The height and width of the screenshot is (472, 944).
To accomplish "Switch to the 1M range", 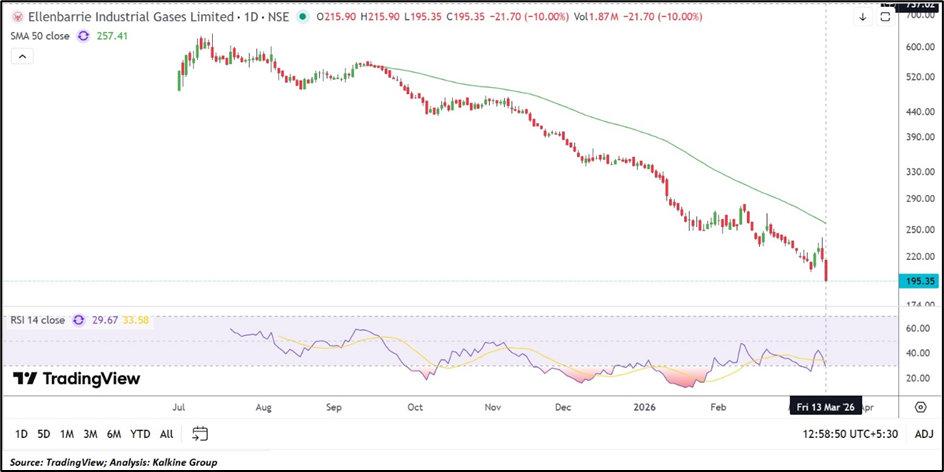I will pyautogui.click(x=68, y=434).
